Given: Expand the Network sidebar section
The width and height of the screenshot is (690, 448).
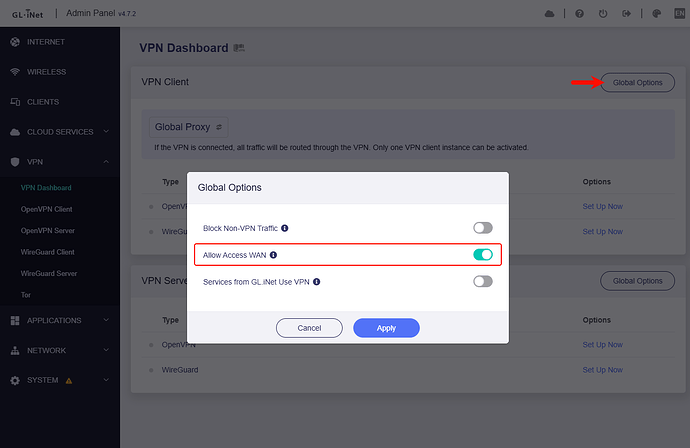Looking at the screenshot, I should coord(60,351).
